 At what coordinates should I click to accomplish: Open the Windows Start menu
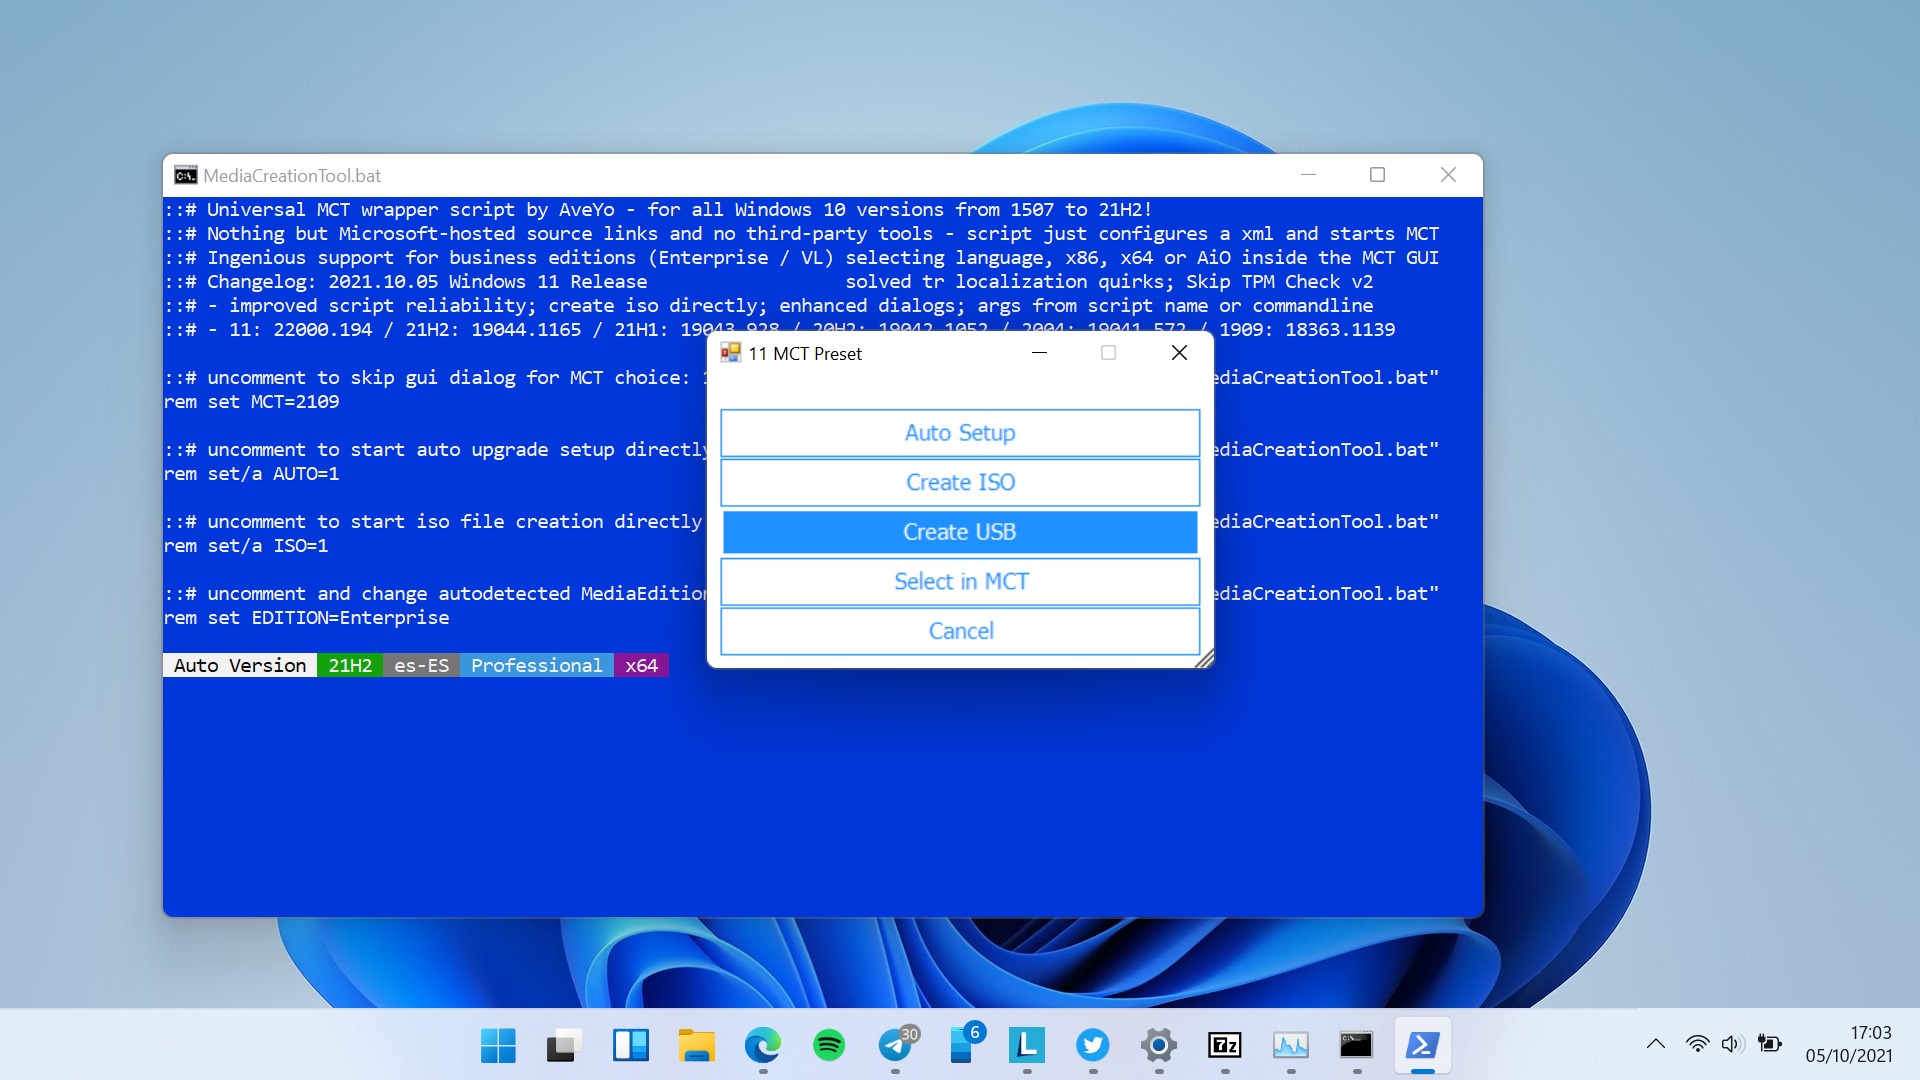[x=498, y=1046]
